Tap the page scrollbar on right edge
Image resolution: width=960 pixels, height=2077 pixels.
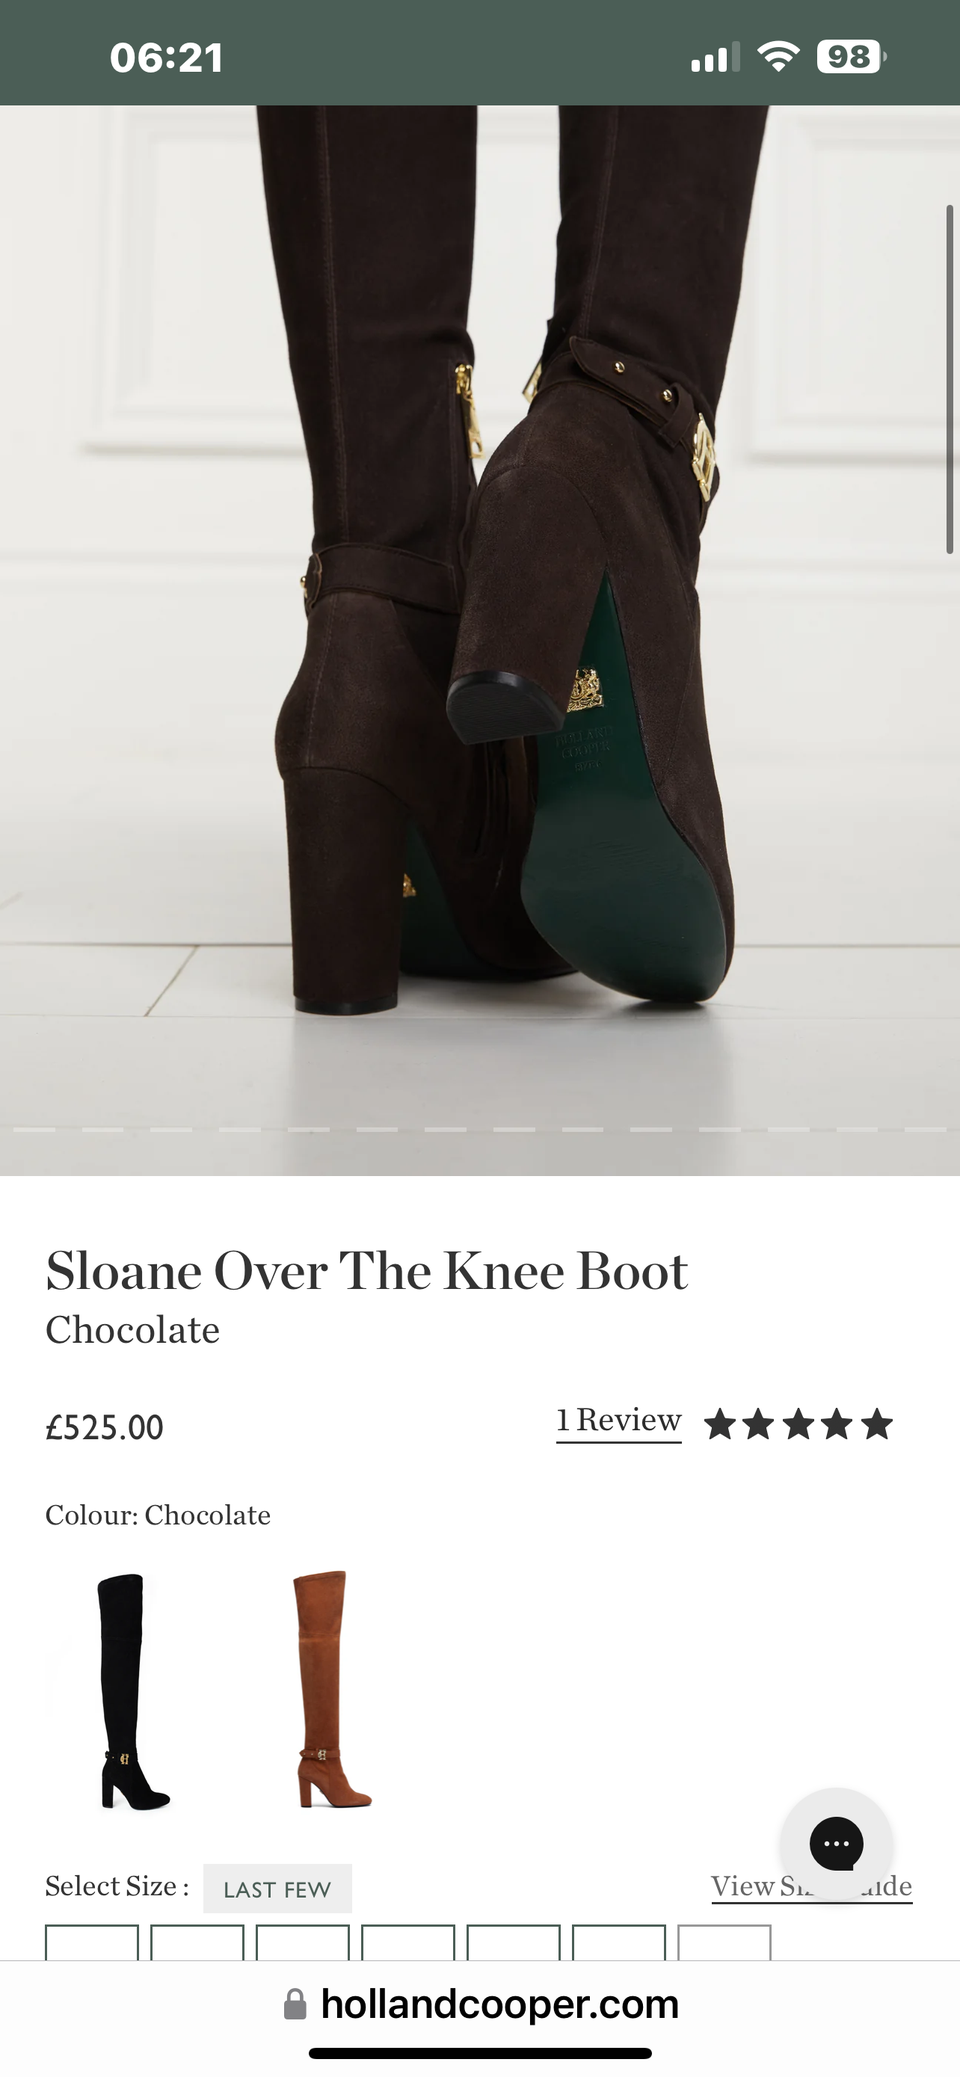950,379
